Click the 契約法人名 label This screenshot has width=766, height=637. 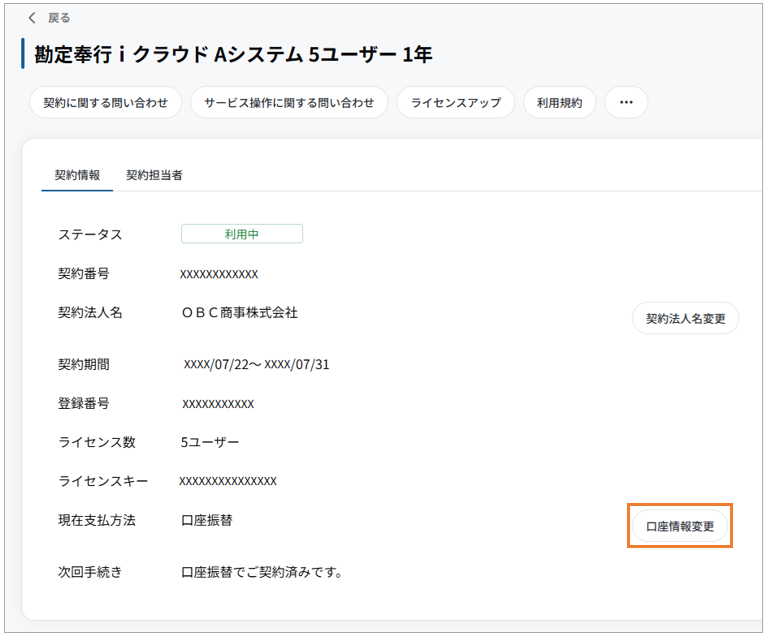coord(90,313)
